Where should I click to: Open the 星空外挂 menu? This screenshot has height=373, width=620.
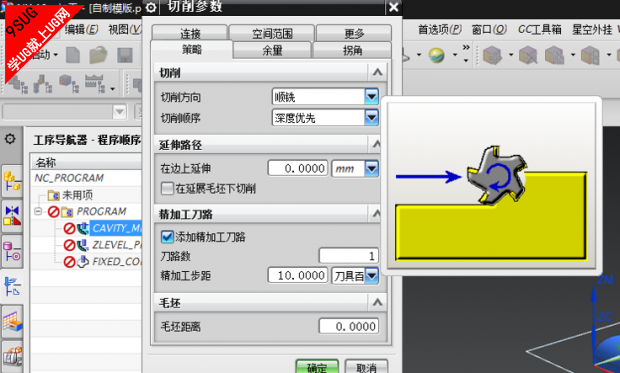[x=592, y=29]
